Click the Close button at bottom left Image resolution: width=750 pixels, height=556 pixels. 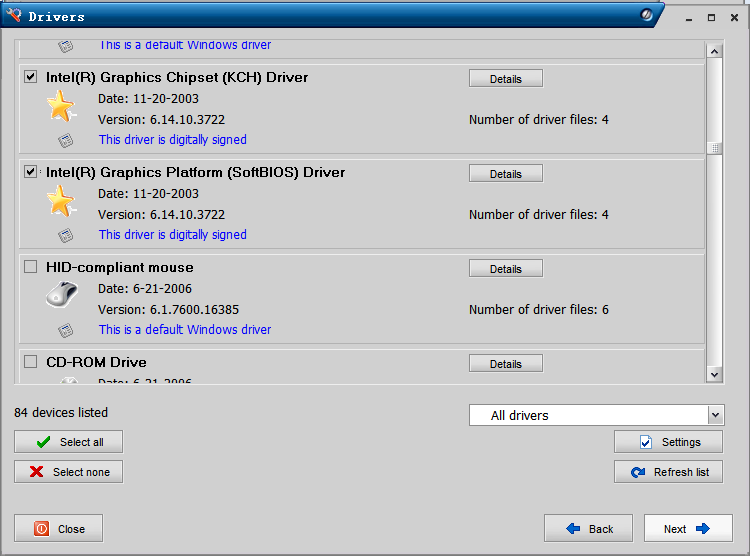58,528
